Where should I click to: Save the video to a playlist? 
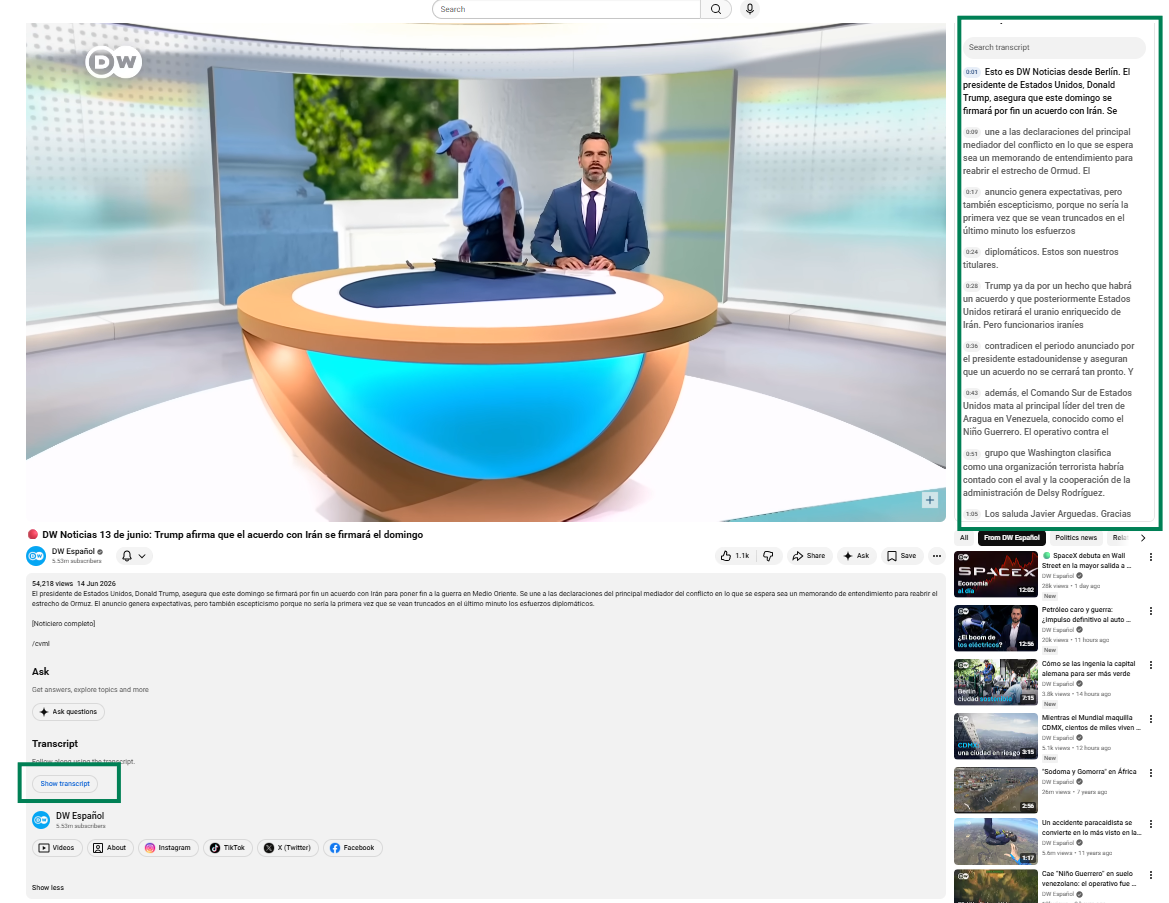(901, 556)
